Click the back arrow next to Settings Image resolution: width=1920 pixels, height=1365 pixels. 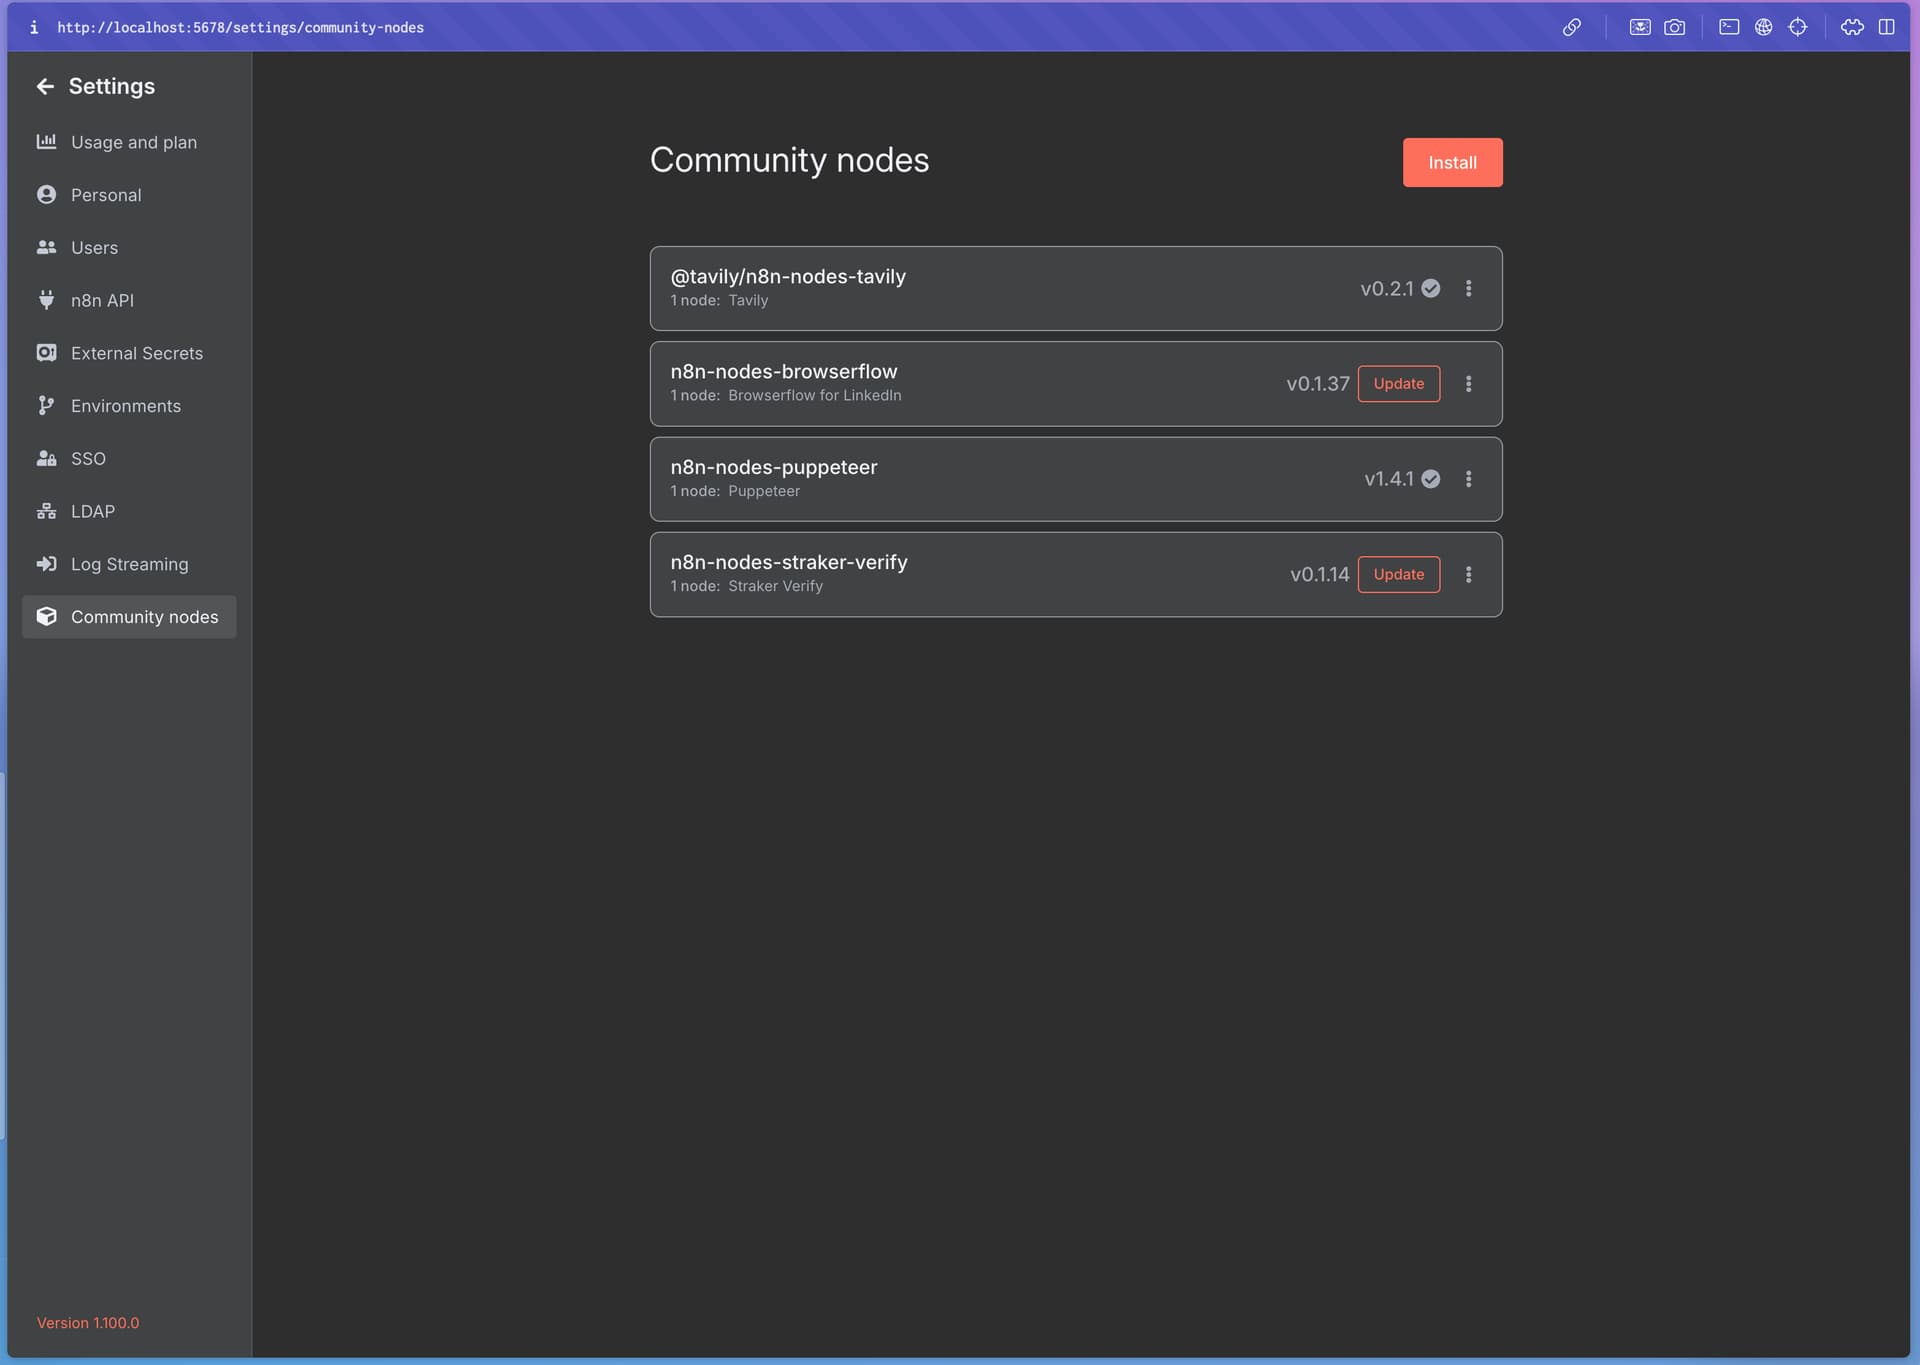[x=45, y=87]
